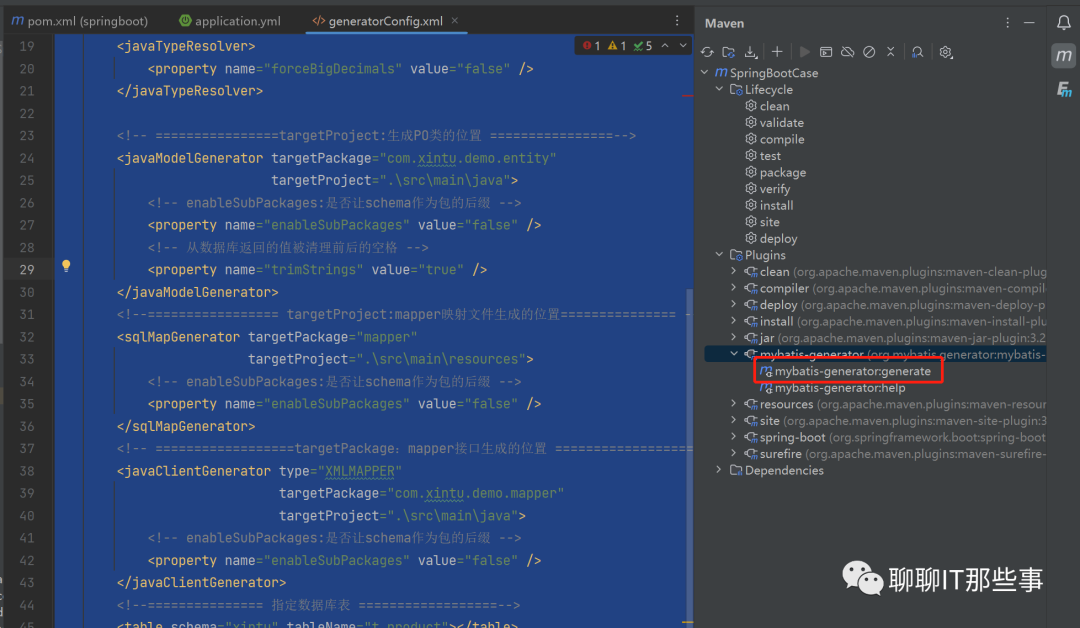This screenshot has height=628, width=1080.
Task: Click the warning count indicator
Action: coord(617,46)
